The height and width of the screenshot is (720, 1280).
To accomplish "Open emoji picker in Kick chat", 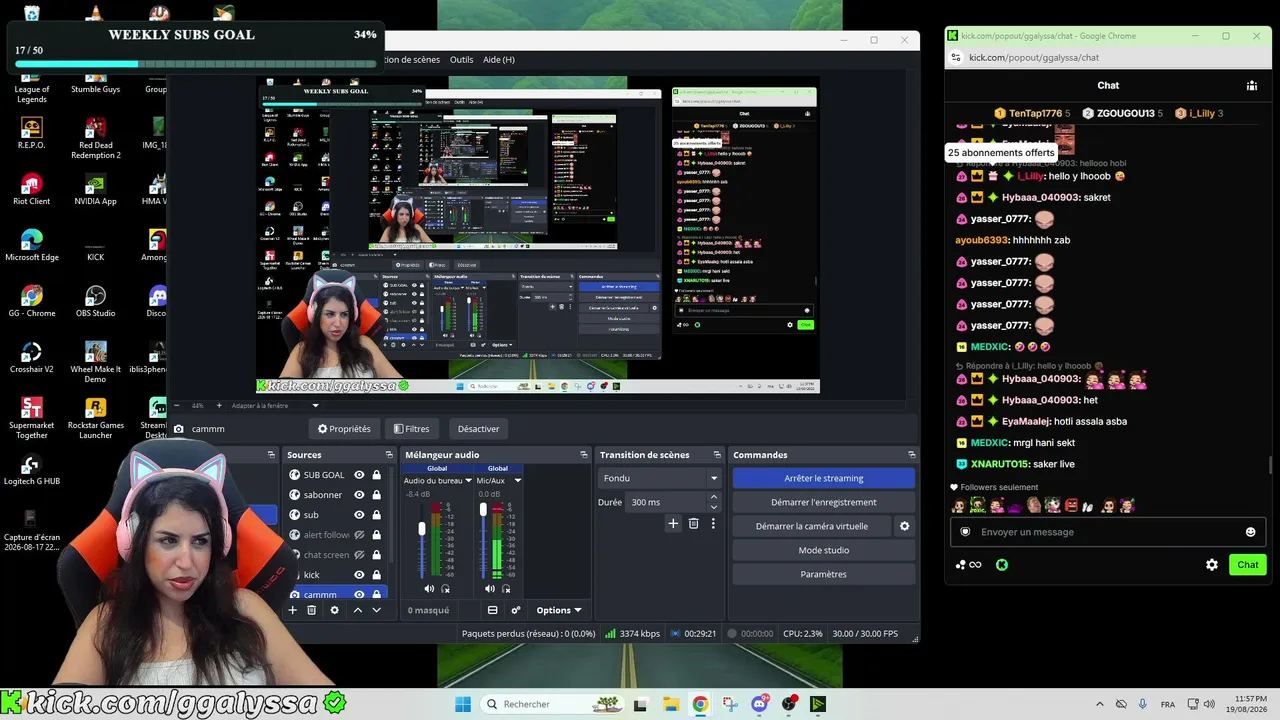I will 1250,532.
